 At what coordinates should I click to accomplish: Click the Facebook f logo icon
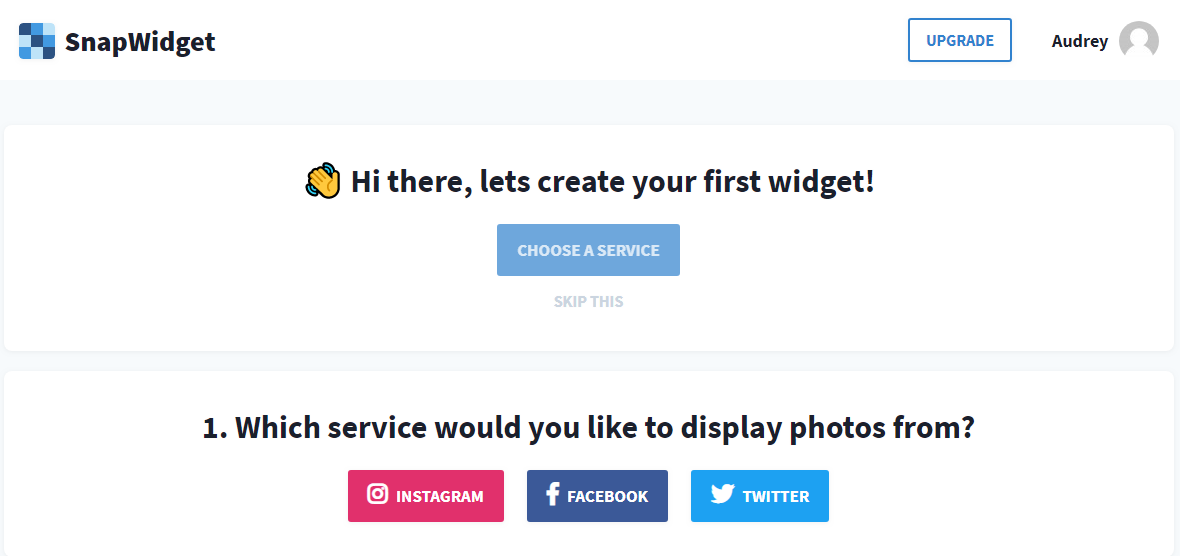pyautogui.click(x=552, y=494)
